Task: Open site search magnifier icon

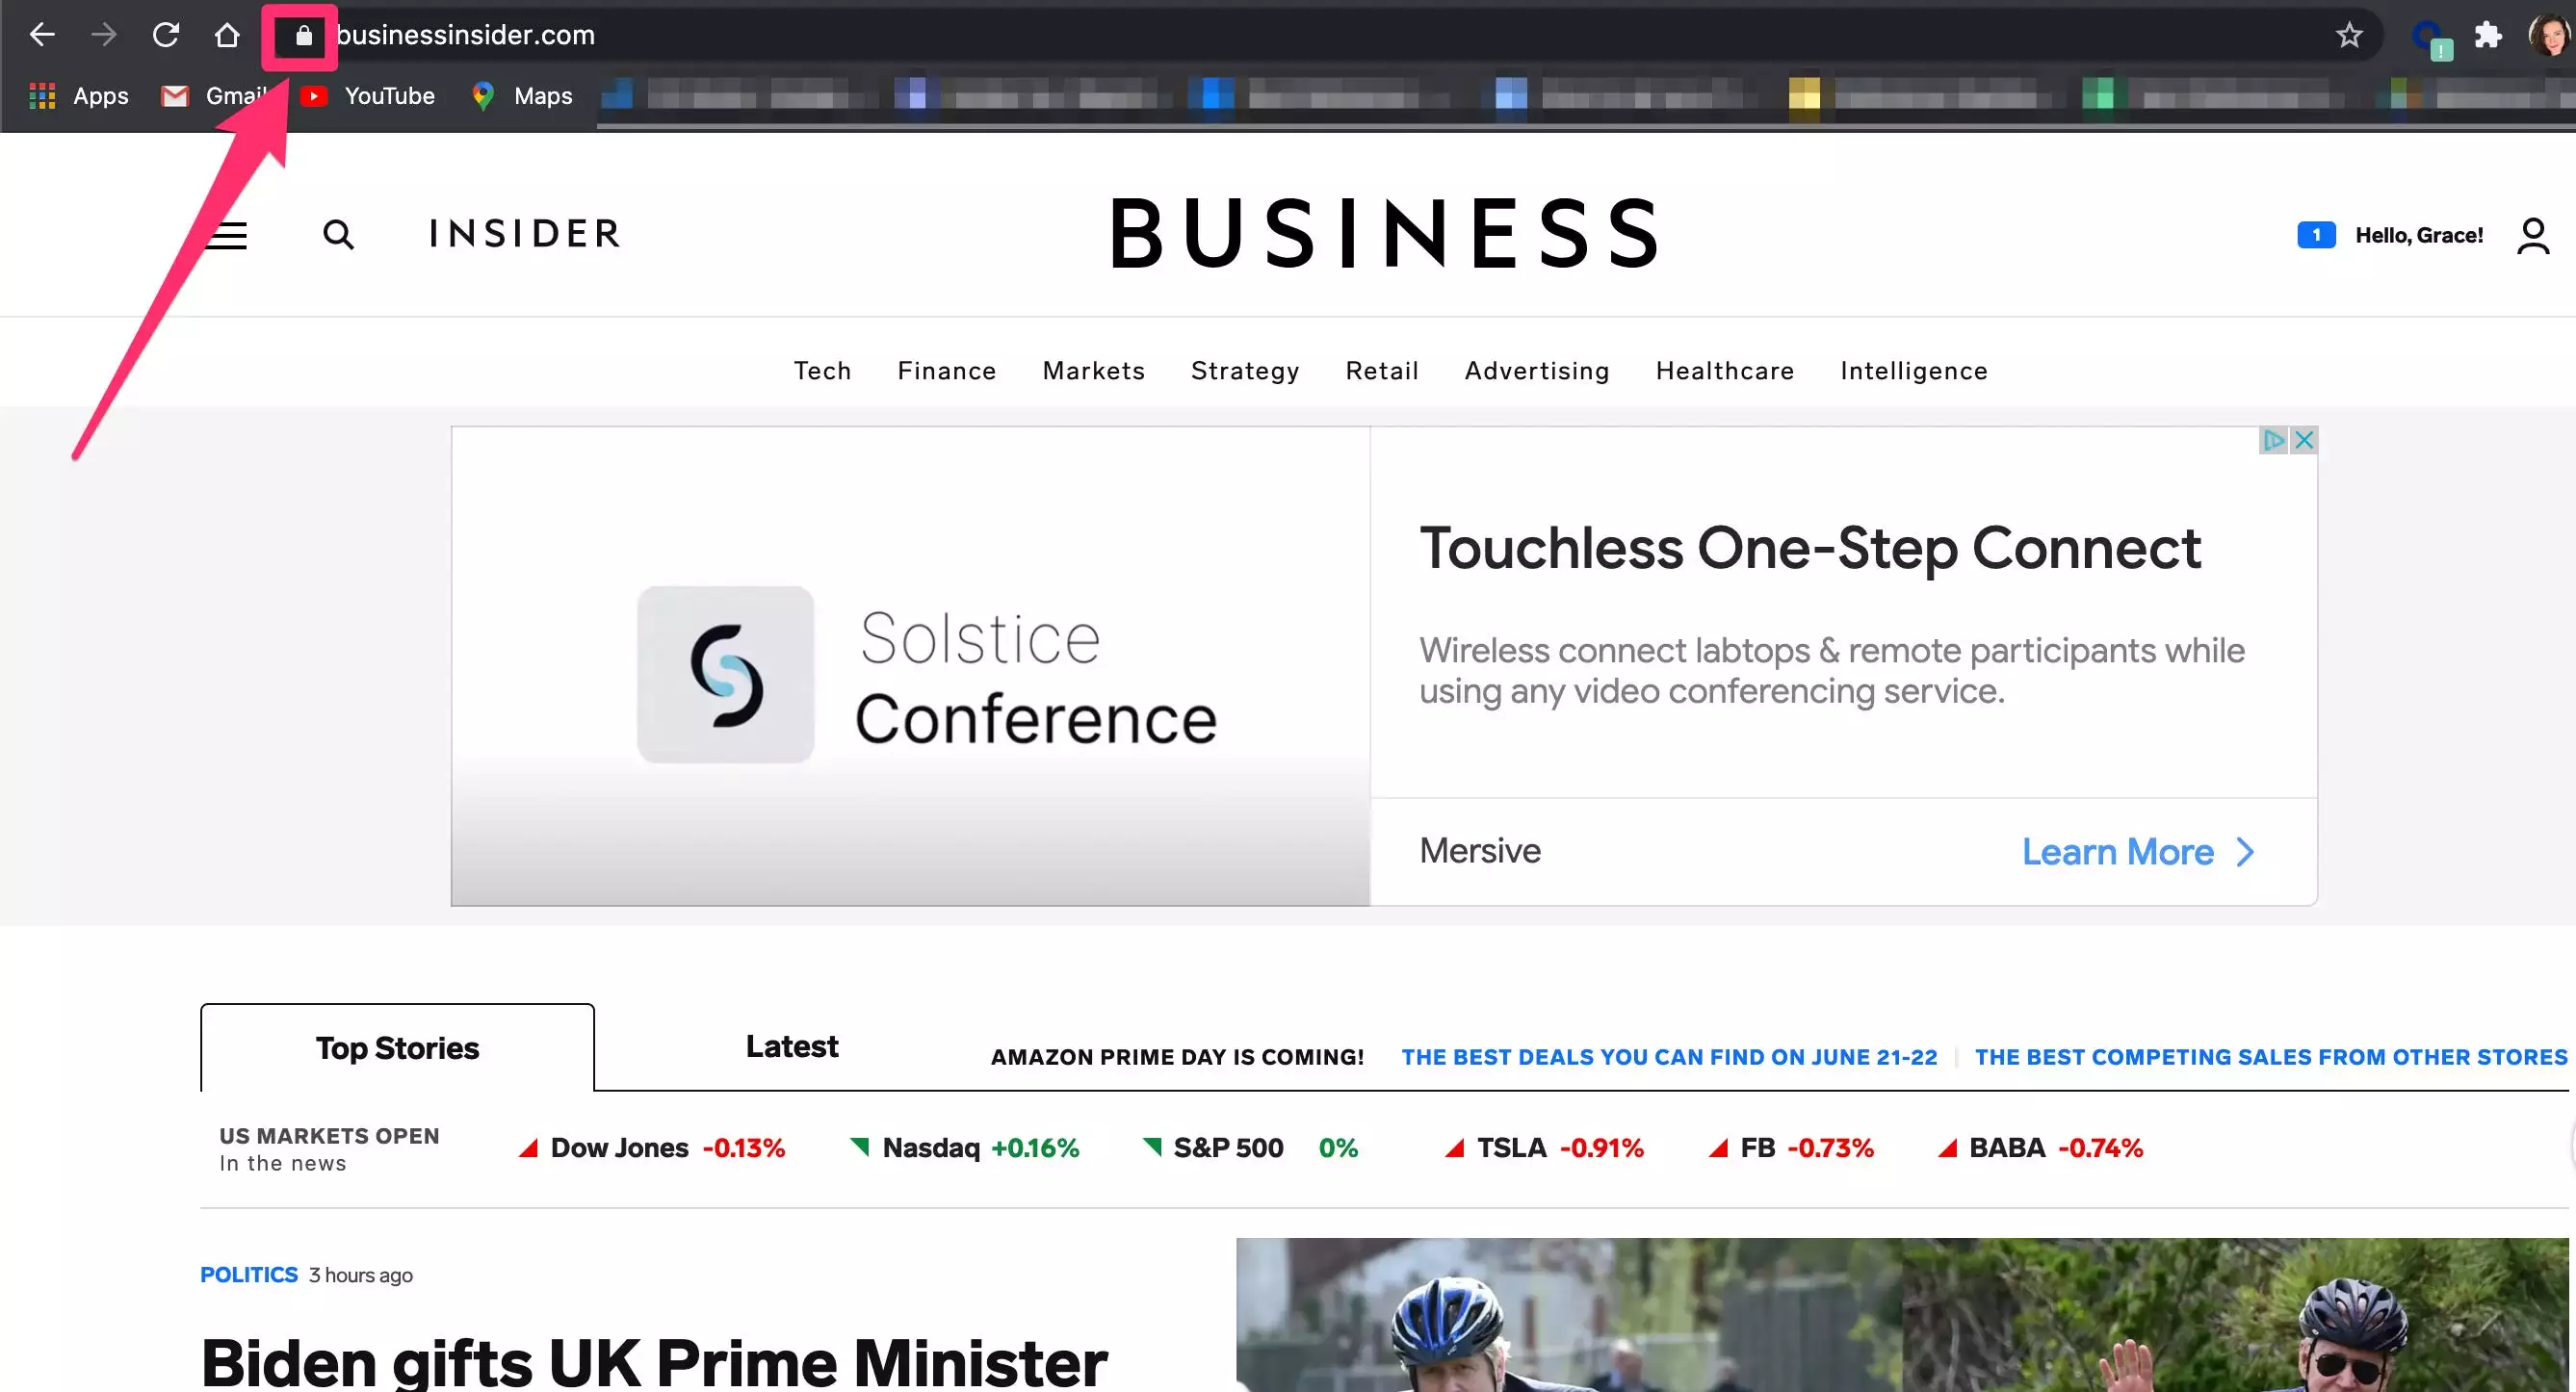Action: click(339, 235)
